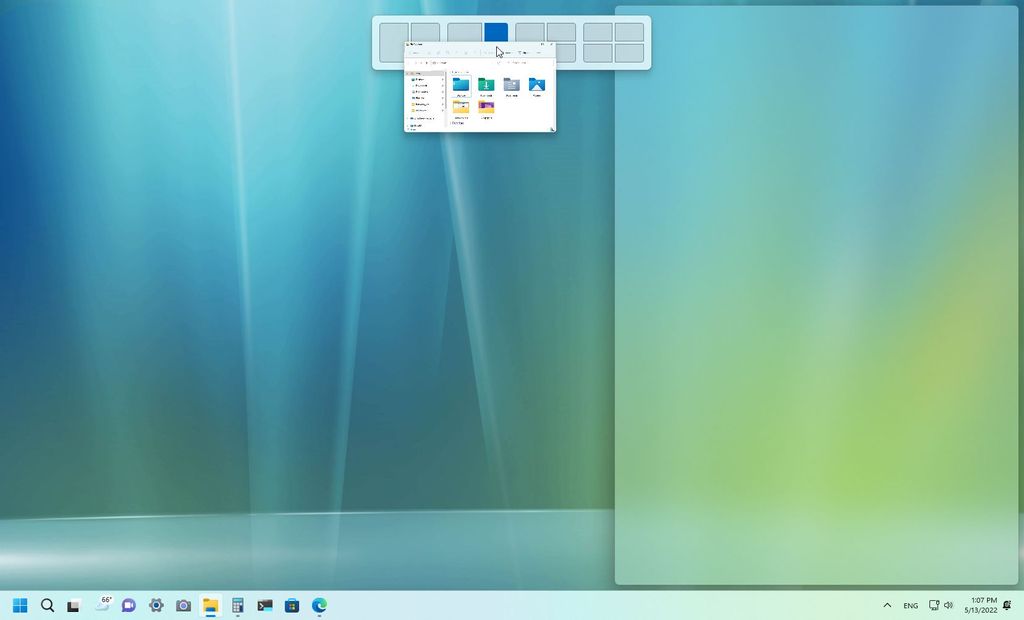
Task: Open the See more ellipsis menu
Action: click(539, 52)
